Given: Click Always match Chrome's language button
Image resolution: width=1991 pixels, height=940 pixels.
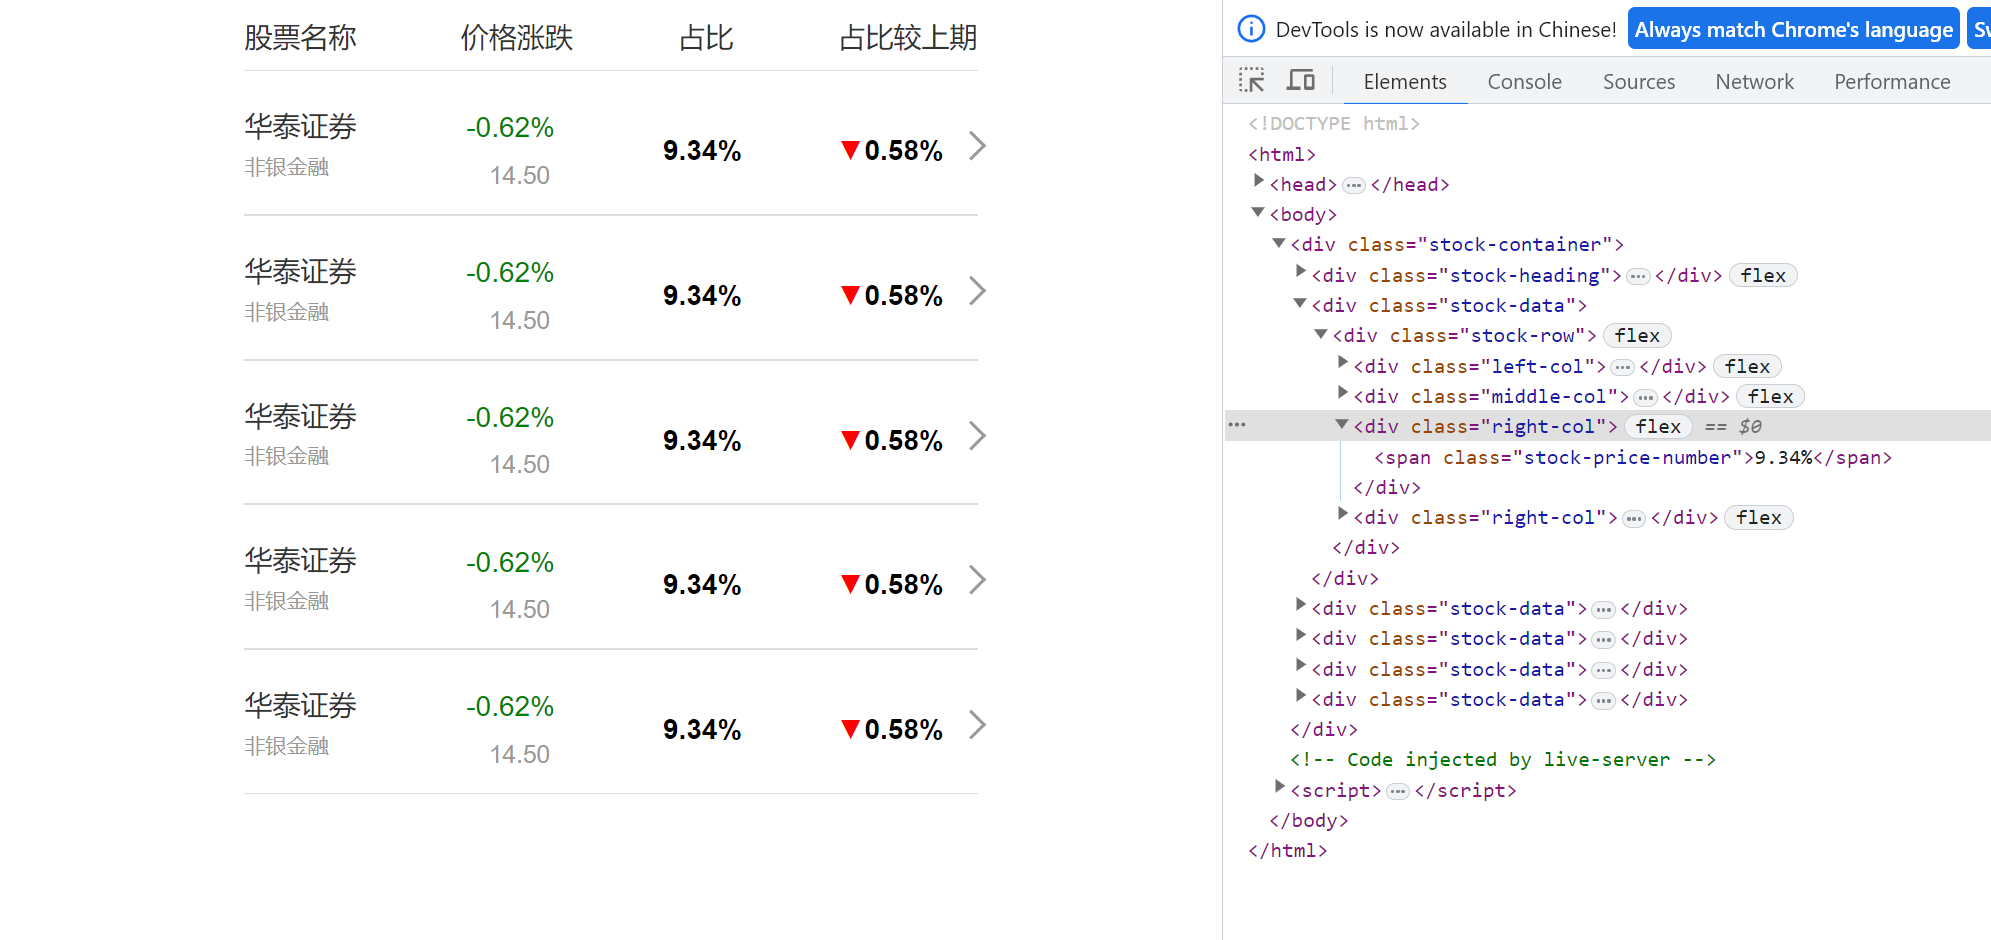Looking at the screenshot, I should pyautogui.click(x=1793, y=30).
